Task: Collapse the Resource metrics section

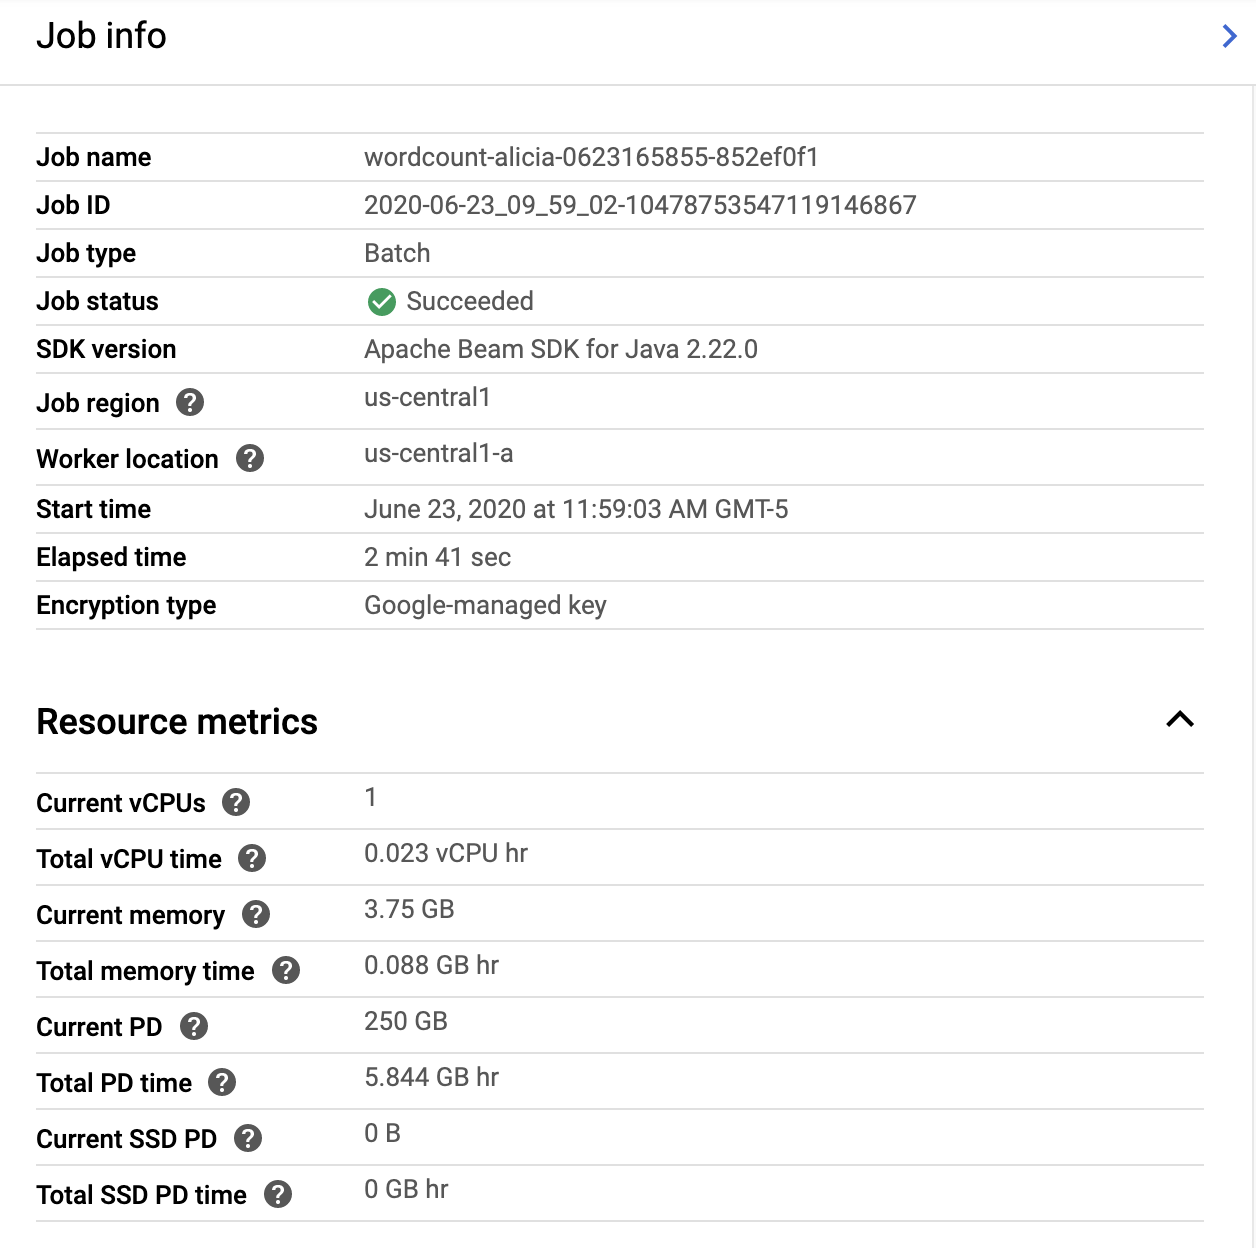Action: point(1180,720)
